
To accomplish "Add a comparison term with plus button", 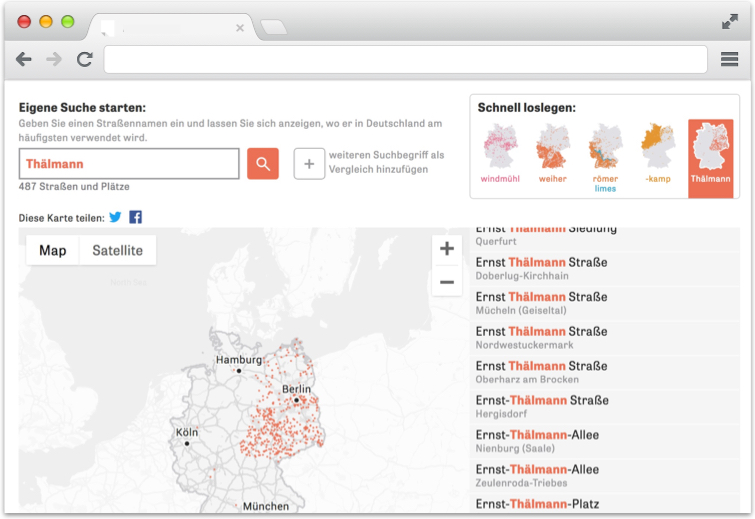I will (309, 163).
